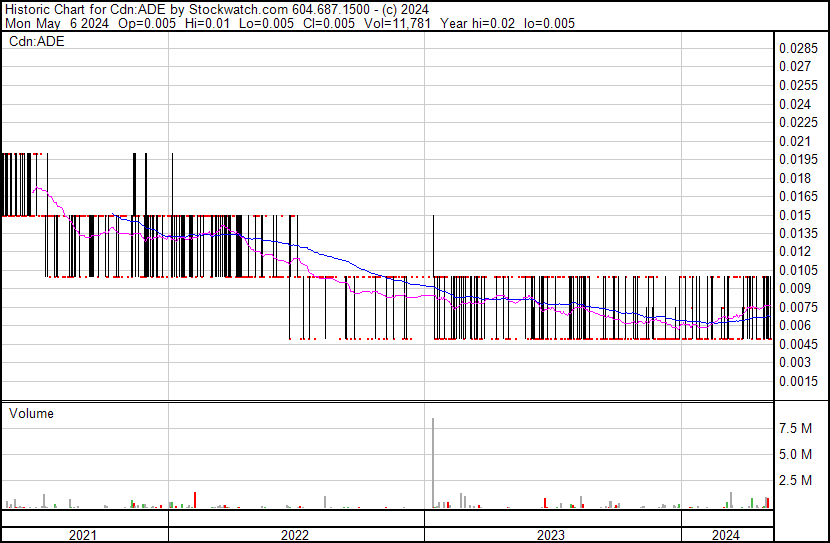Select the 2023 year marker on timeline
Screen dimensions: 830x543
tap(552, 534)
